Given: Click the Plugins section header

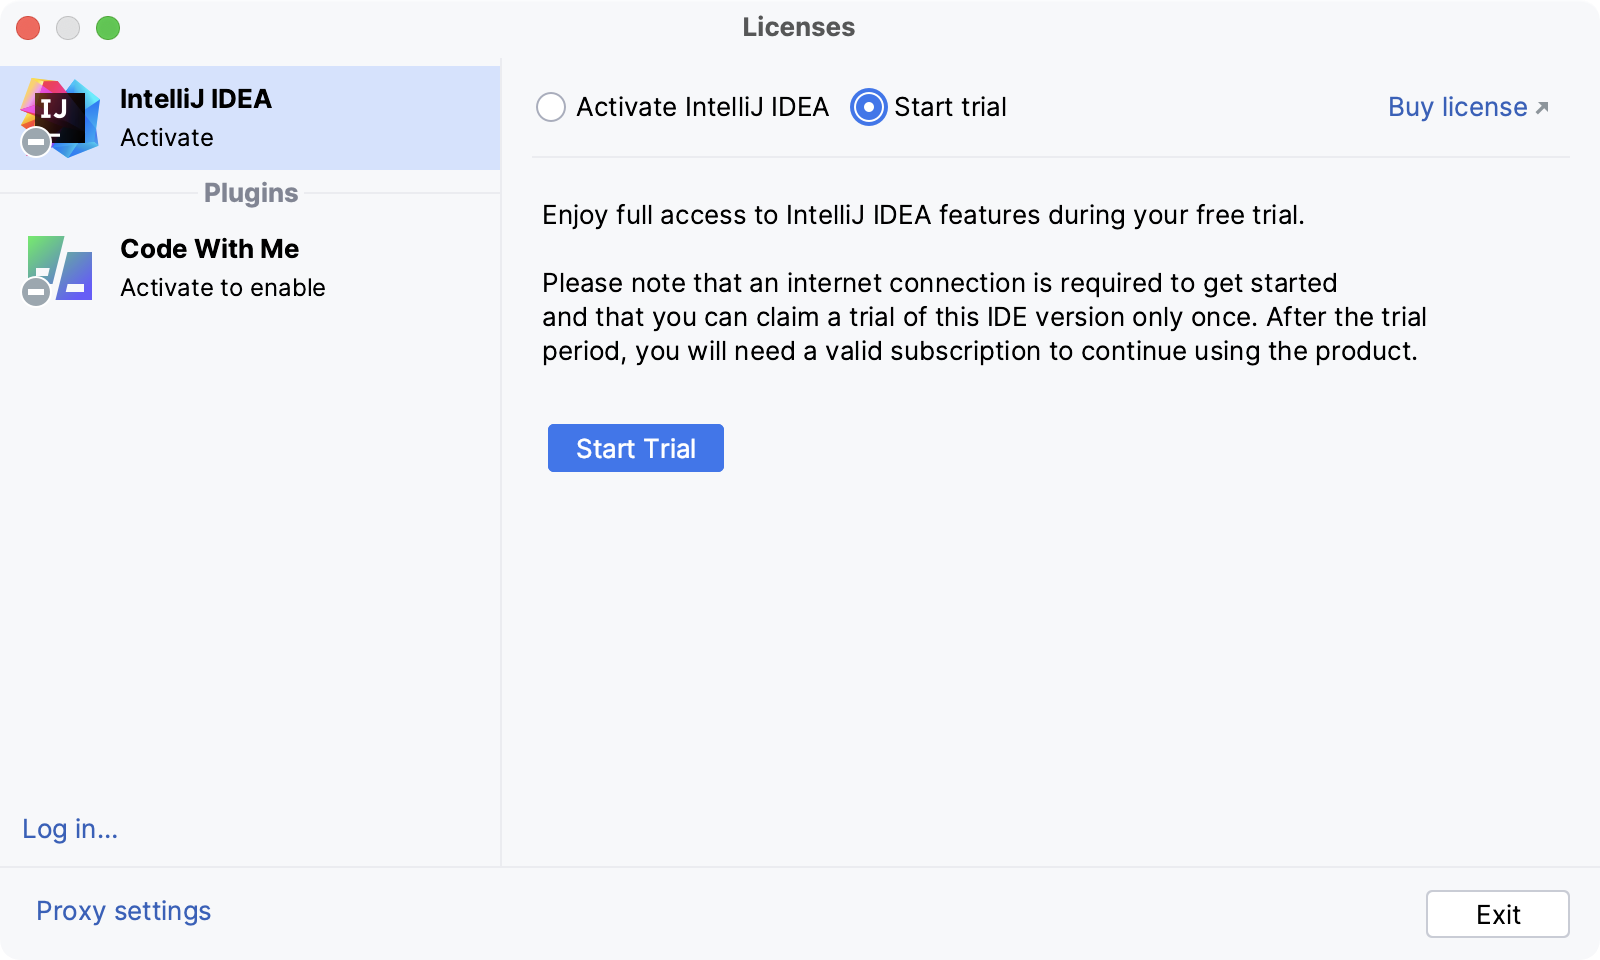Looking at the screenshot, I should click(251, 193).
